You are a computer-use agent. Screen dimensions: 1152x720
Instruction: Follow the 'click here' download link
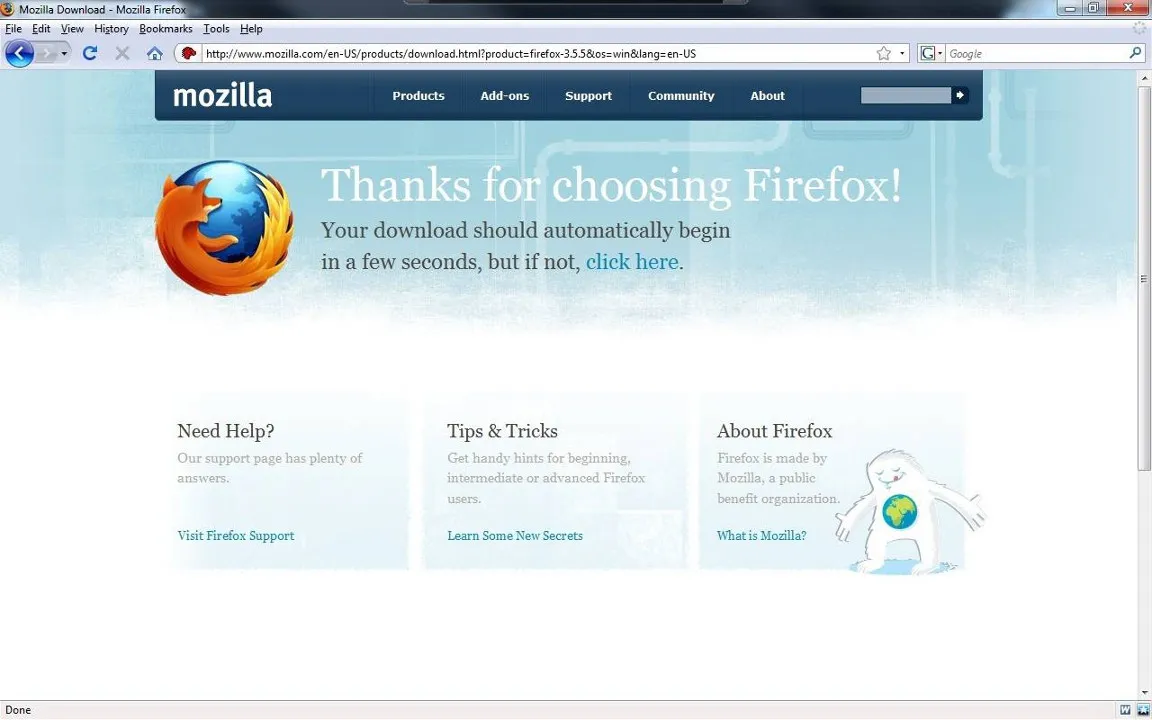[x=632, y=262]
